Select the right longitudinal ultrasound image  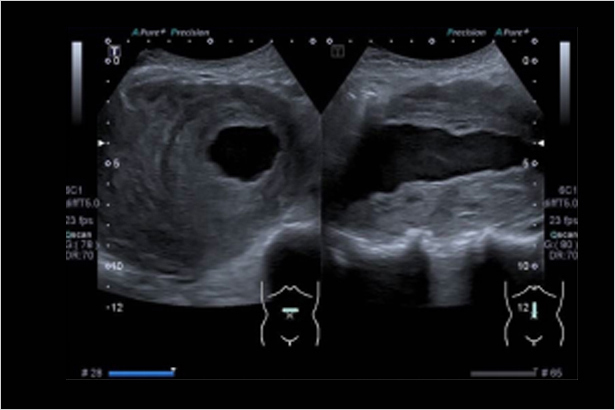pos(430,170)
